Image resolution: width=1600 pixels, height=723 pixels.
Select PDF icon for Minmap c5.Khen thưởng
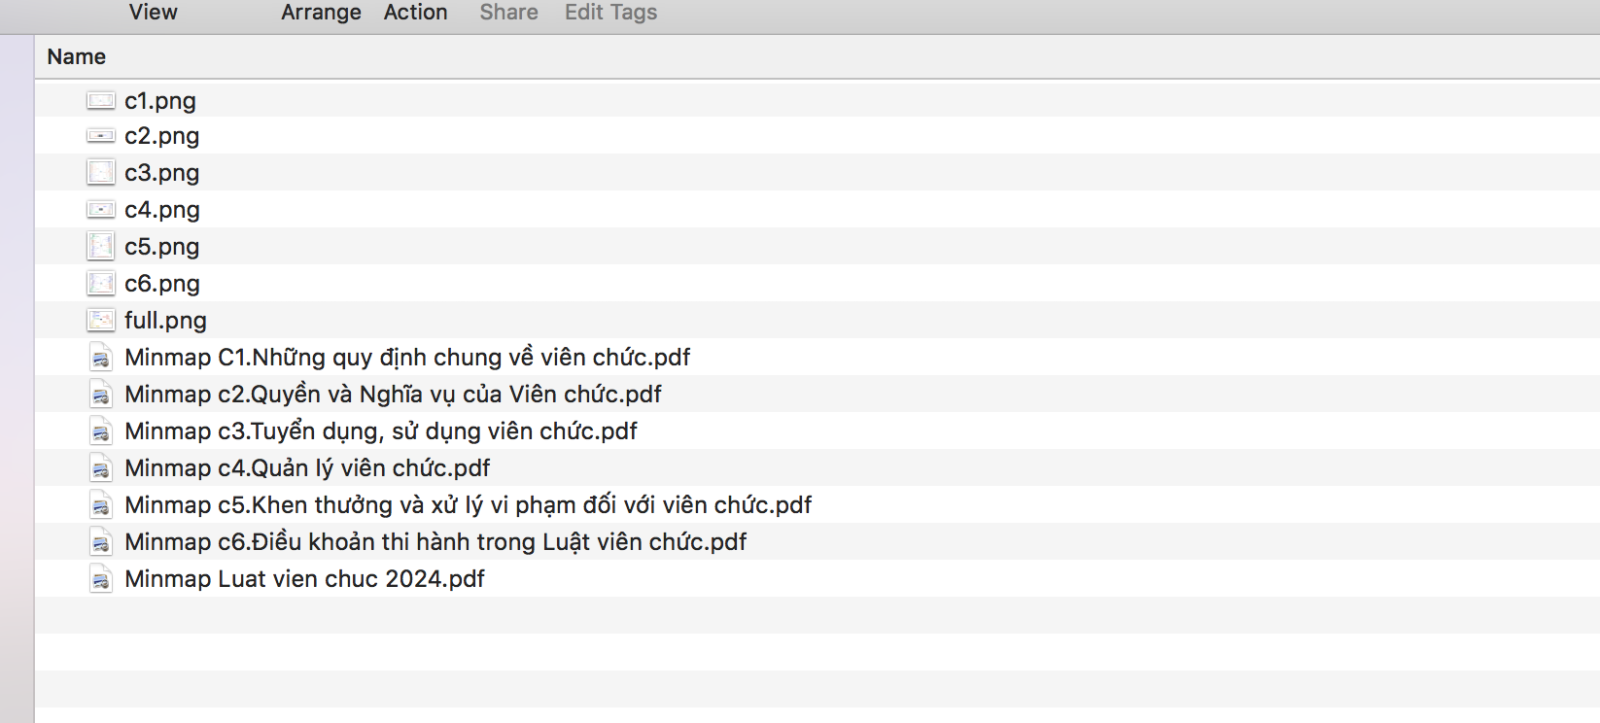[100, 505]
